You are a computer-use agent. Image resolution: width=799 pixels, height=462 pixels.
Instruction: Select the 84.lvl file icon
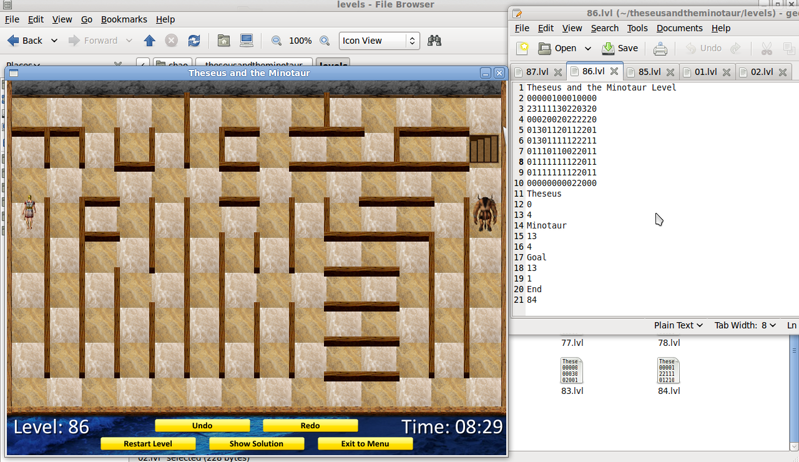669,370
